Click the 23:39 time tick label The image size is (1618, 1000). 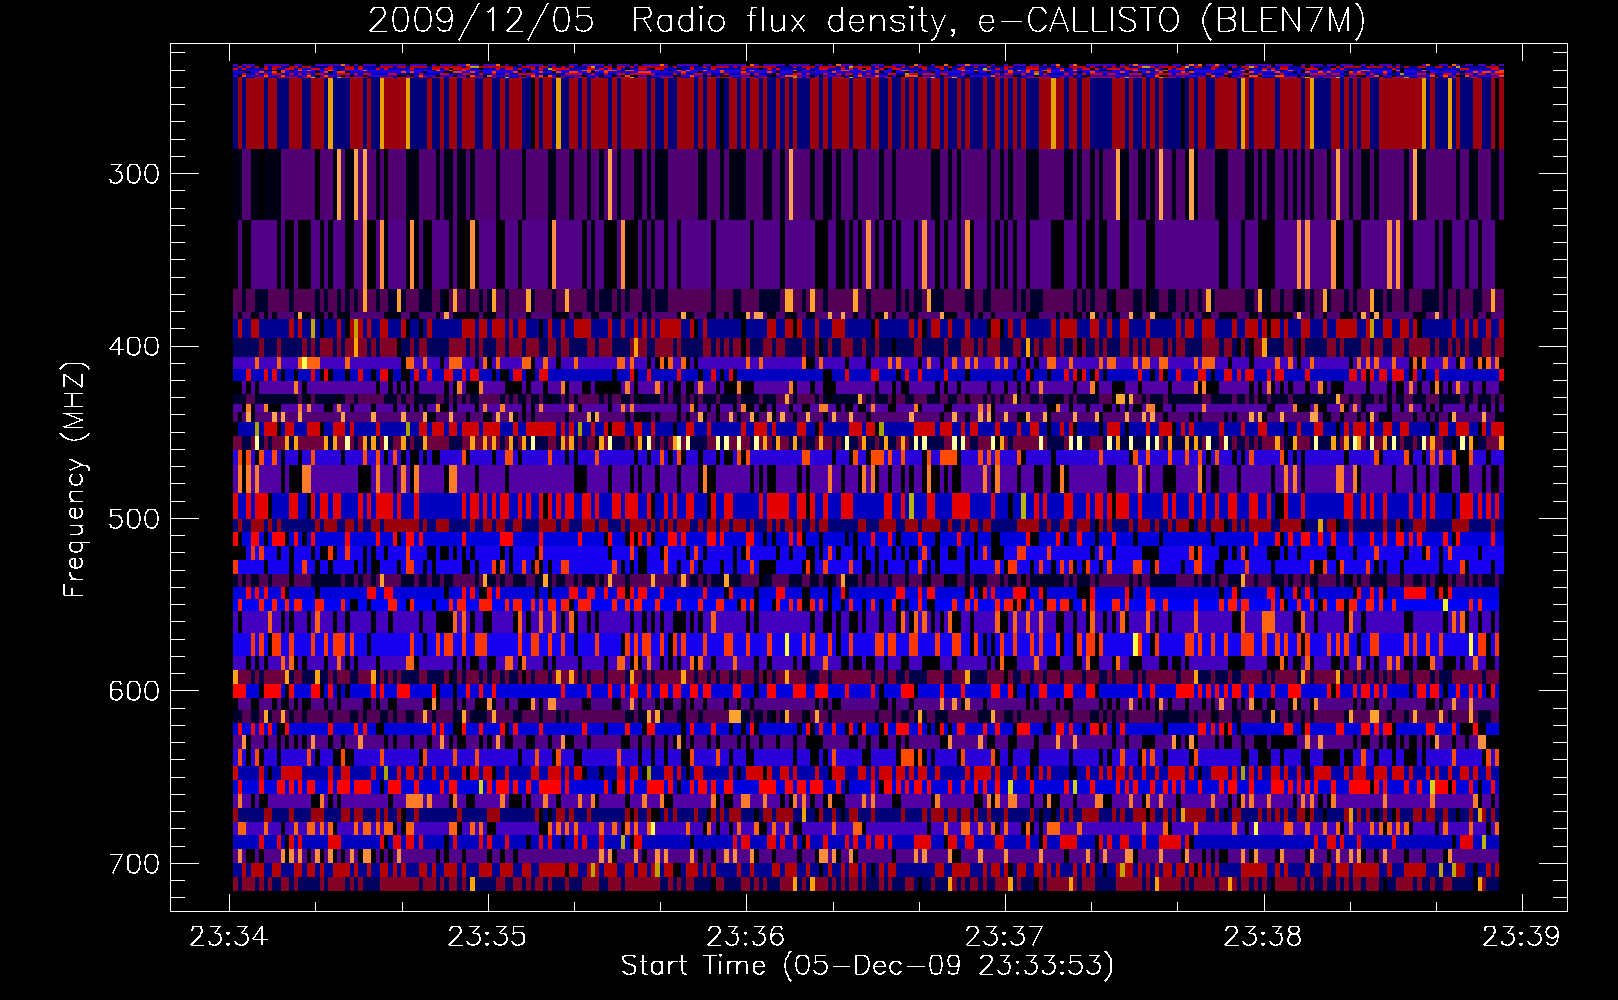(1521, 937)
